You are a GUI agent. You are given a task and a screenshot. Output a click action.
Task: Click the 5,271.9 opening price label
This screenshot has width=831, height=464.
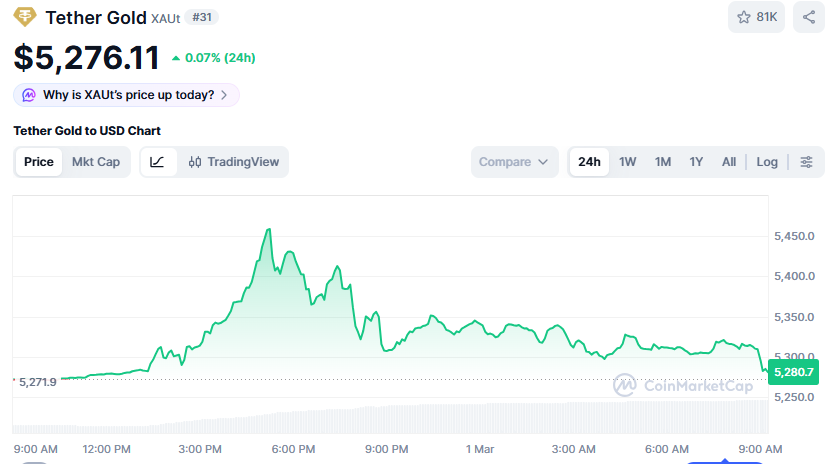pyautogui.click(x=38, y=382)
